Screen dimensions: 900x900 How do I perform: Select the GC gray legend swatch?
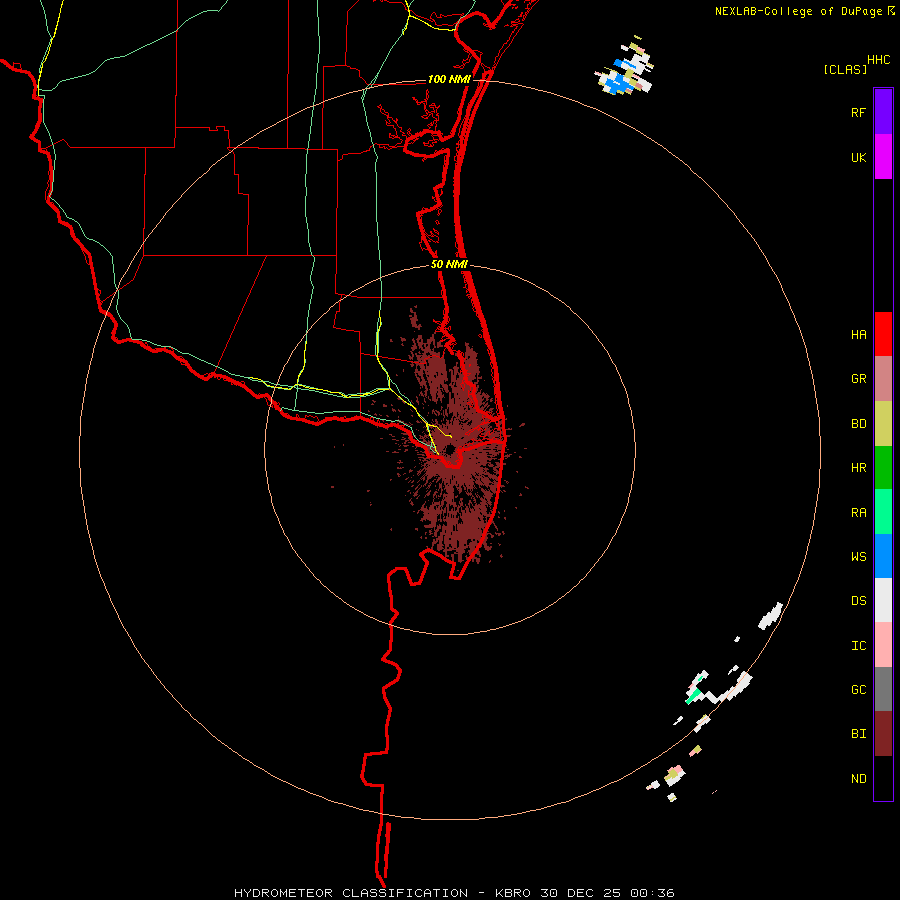point(883,689)
